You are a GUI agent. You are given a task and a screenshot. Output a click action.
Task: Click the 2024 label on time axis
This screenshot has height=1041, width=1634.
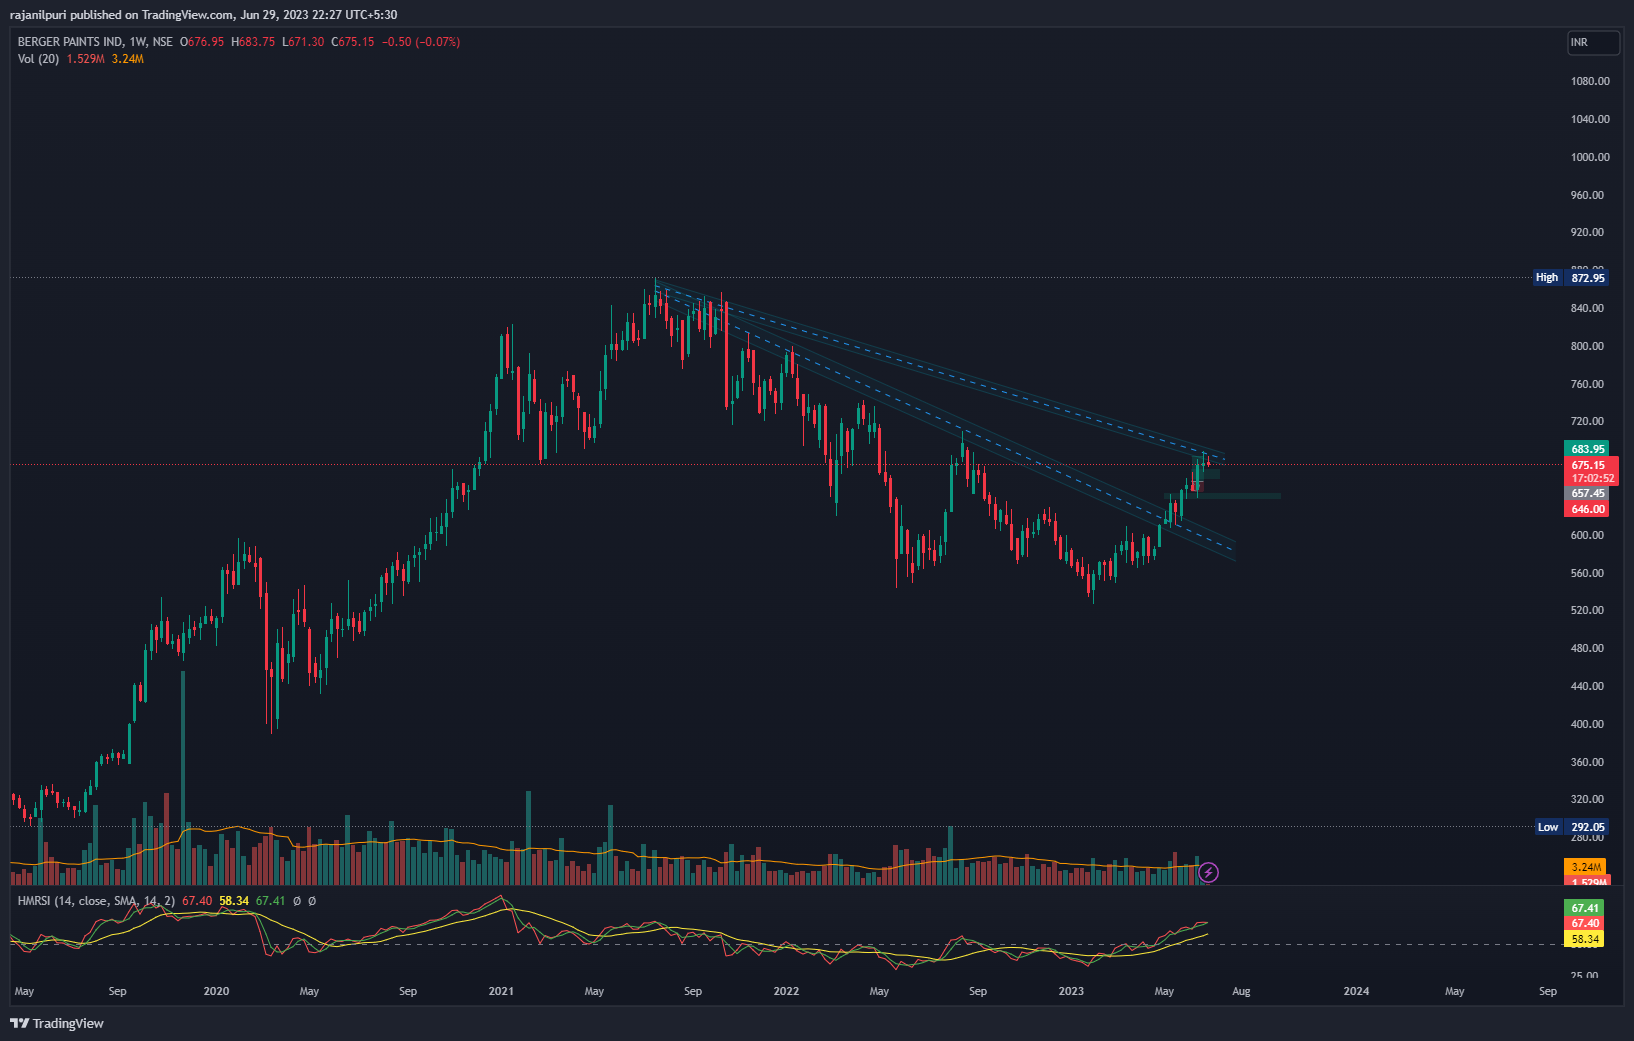point(1356,991)
